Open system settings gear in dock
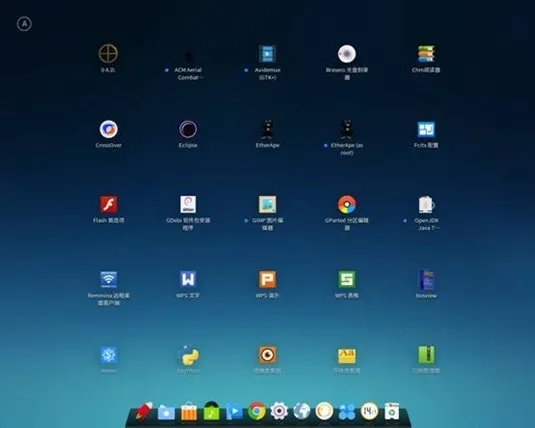535x428 pixels. click(279, 411)
